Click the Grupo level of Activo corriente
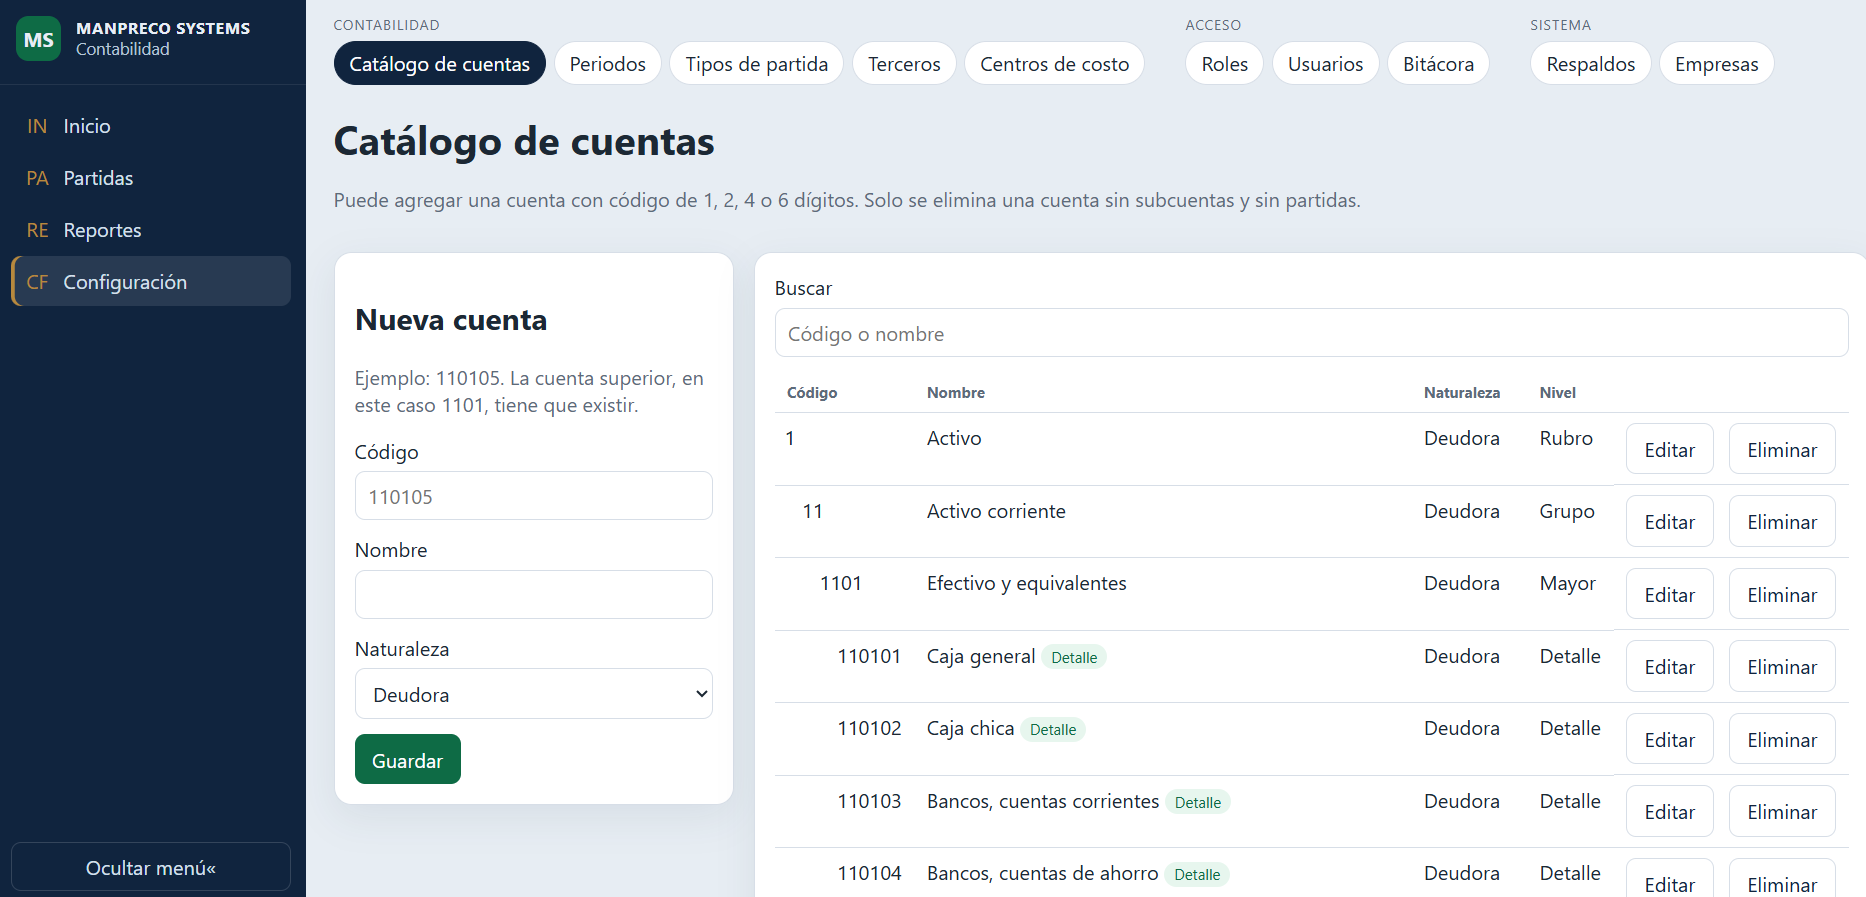The height and width of the screenshot is (897, 1866). pyautogui.click(x=1567, y=511)
